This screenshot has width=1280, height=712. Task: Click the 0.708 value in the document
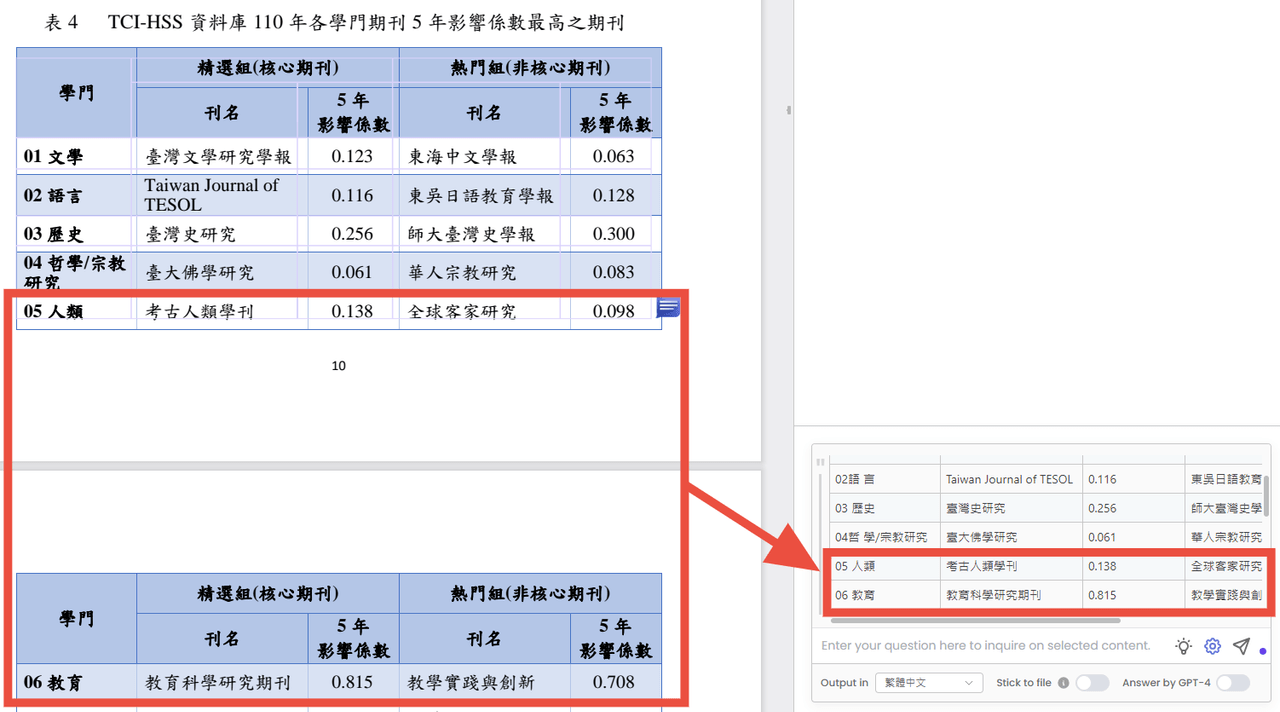pos(614,683)
